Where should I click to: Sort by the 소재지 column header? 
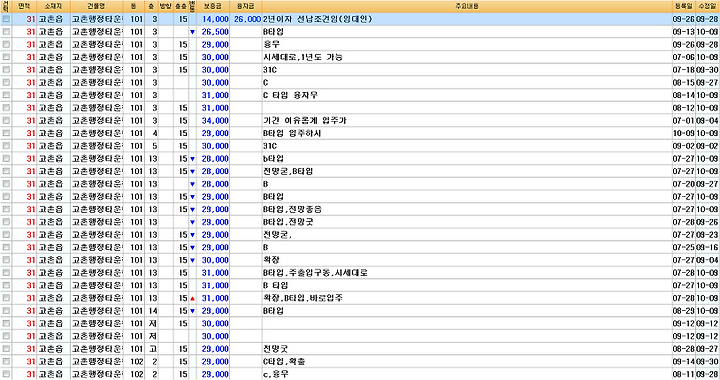[x=53, y=6]
